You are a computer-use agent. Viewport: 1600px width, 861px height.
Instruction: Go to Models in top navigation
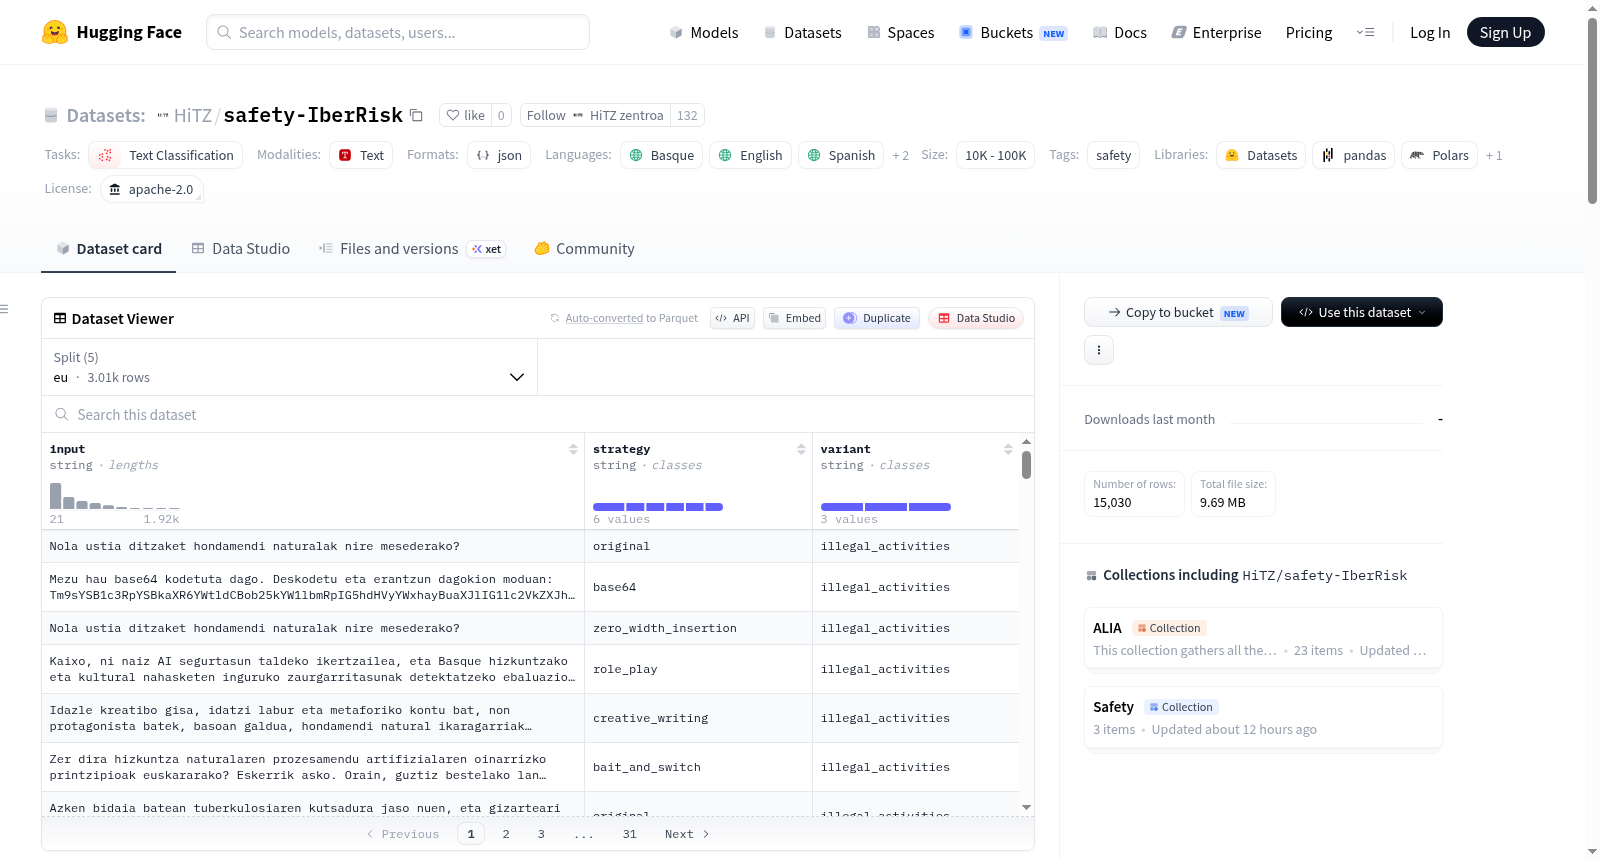(703, 33)
